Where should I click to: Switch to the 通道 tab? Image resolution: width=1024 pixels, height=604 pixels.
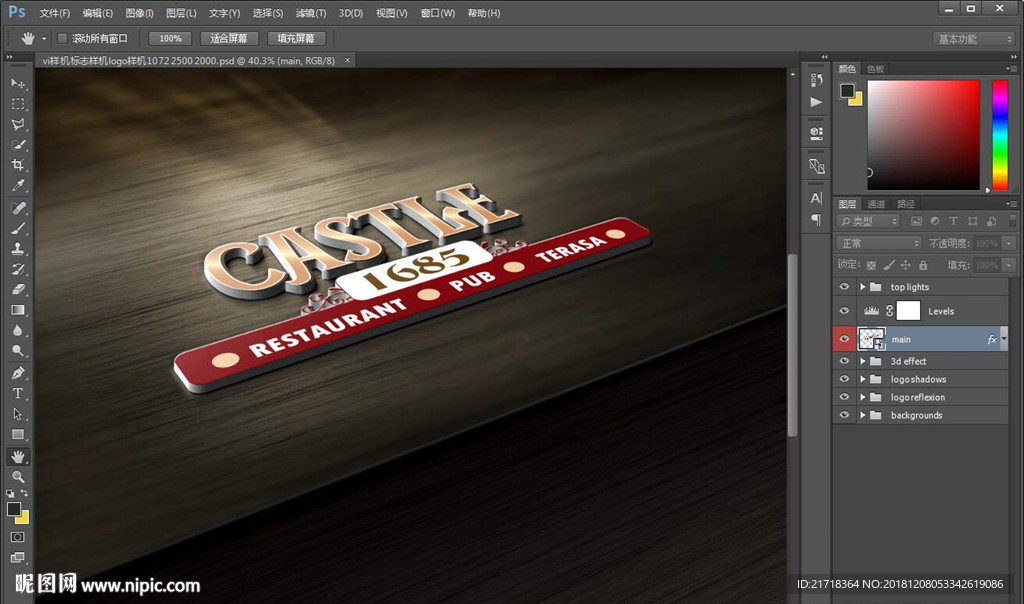pos(876,204)
